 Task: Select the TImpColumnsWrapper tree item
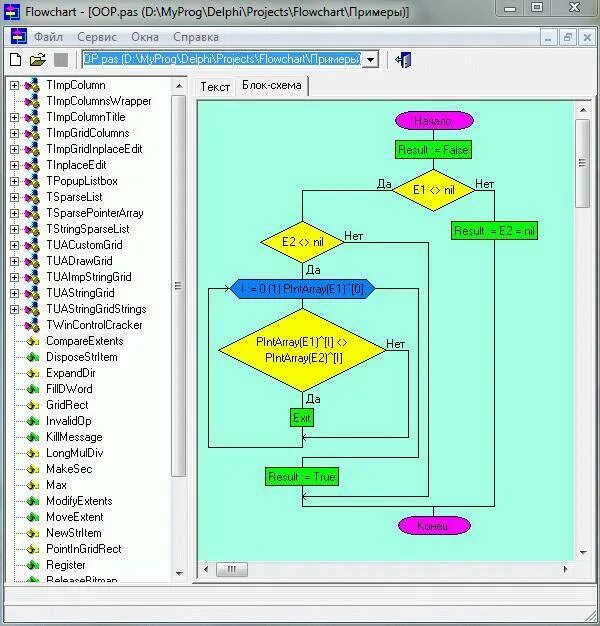click(x=99, y=101)
